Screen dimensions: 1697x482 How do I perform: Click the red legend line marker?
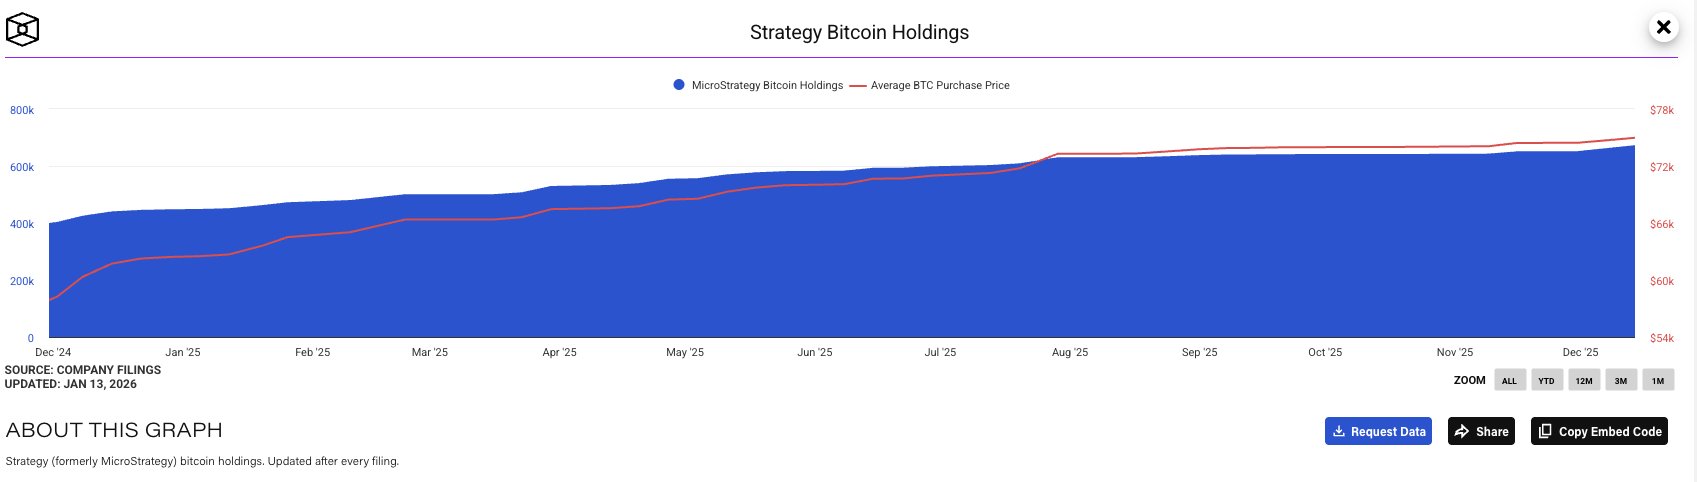tap(858, 86)
